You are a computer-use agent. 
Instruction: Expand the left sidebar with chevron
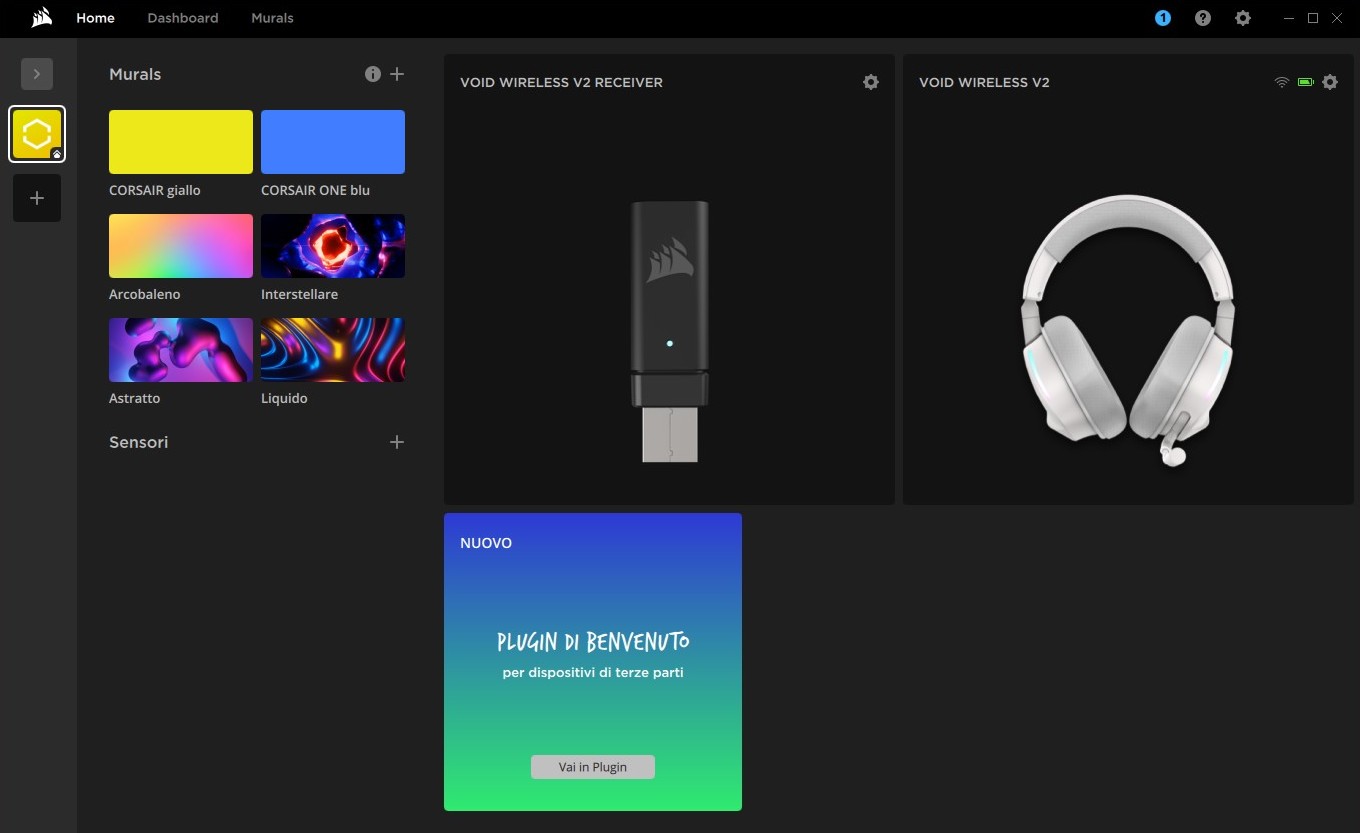[x=37, y=74]
